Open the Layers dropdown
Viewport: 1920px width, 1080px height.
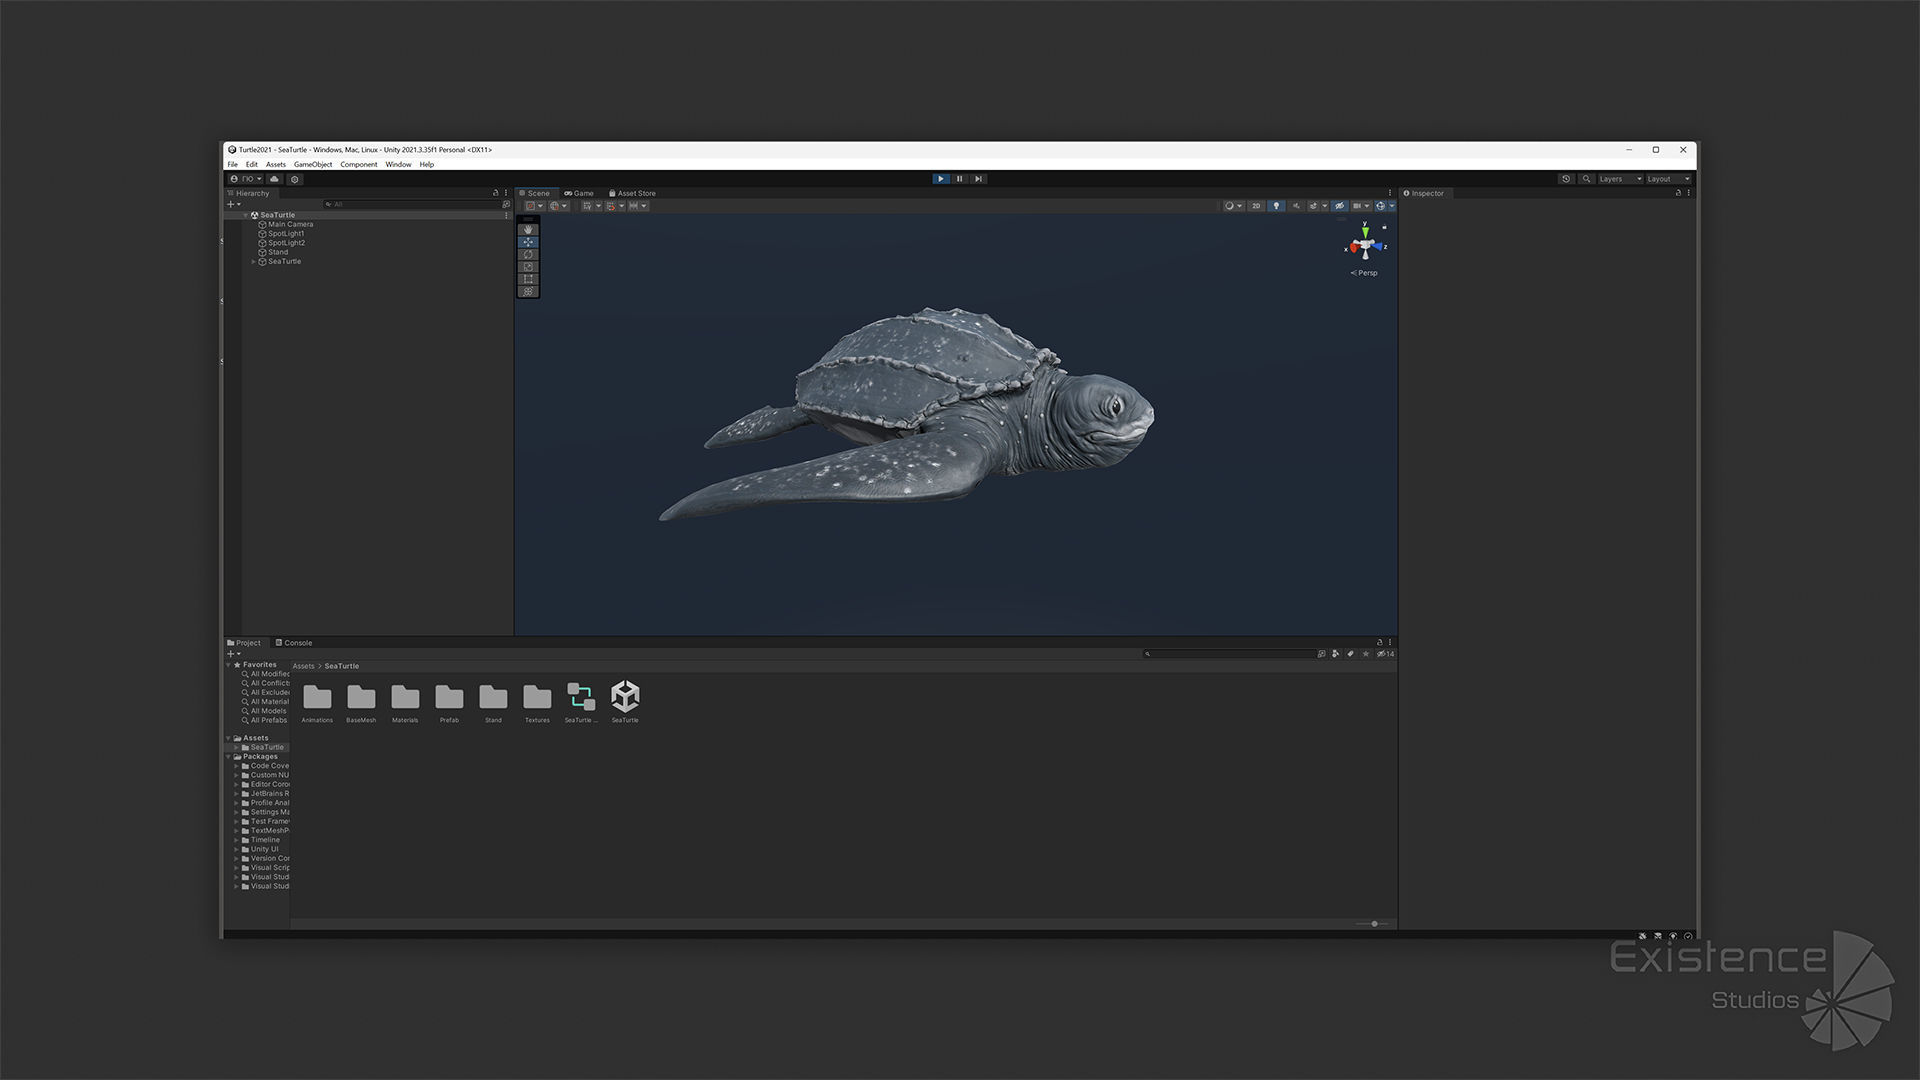pos(1619,179)
